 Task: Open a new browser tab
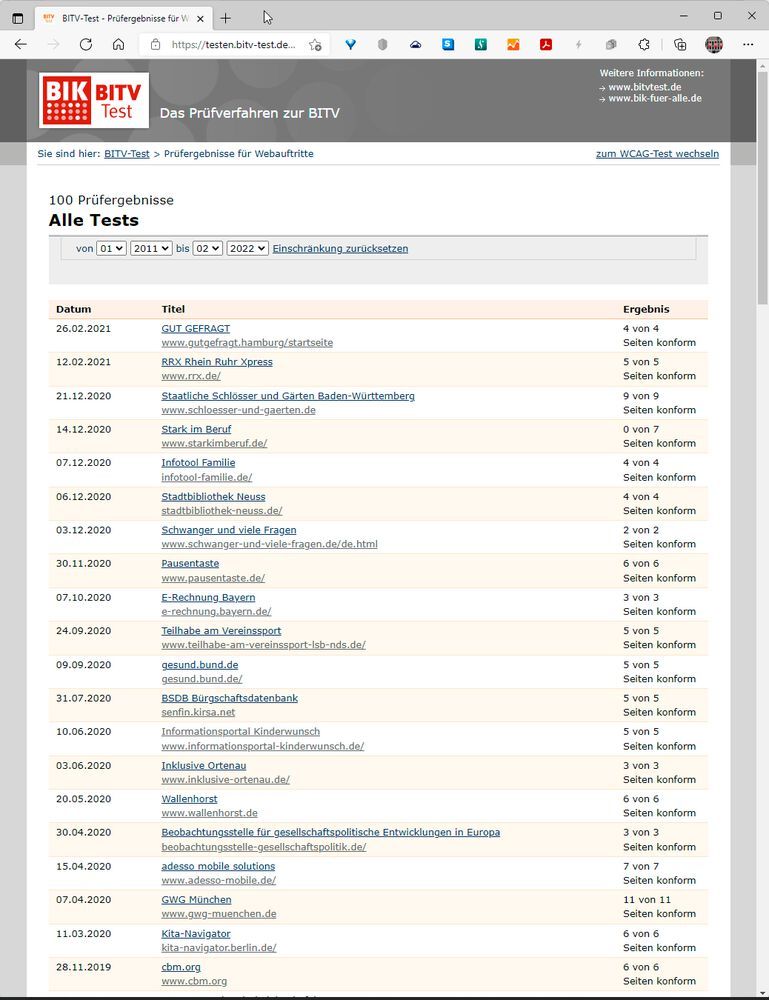226,18
